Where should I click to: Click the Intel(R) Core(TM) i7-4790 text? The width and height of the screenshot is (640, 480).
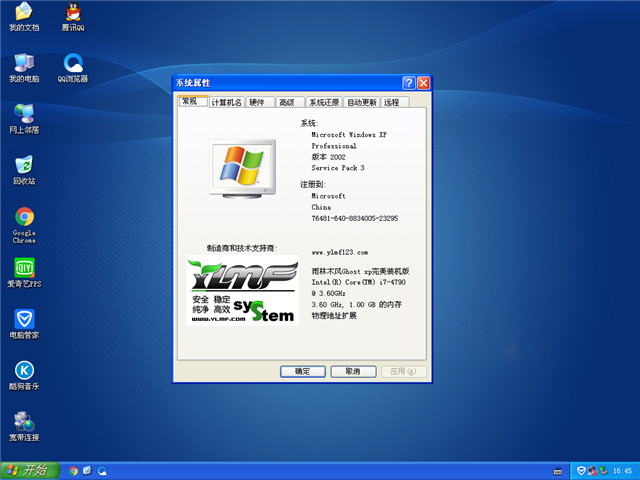coord(358,282)
